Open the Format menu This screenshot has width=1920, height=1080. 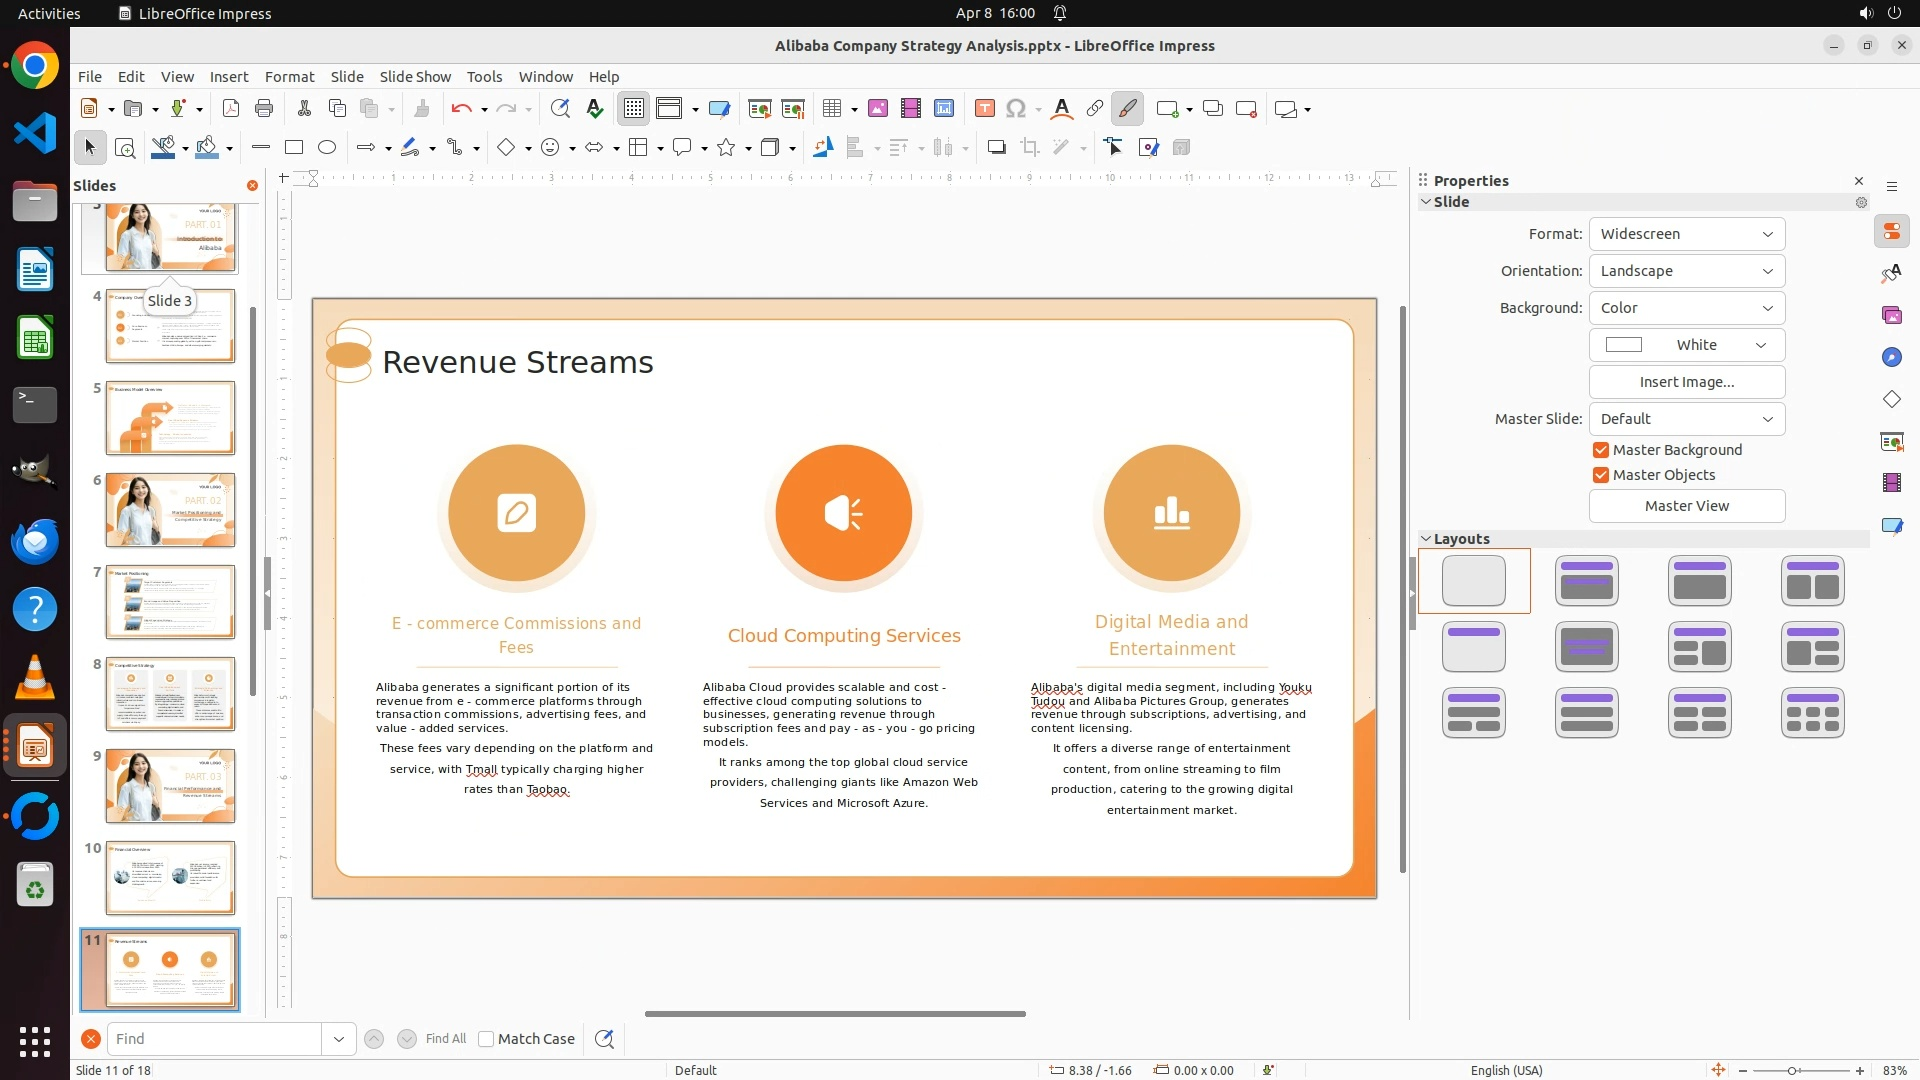(x=289, y=77)
